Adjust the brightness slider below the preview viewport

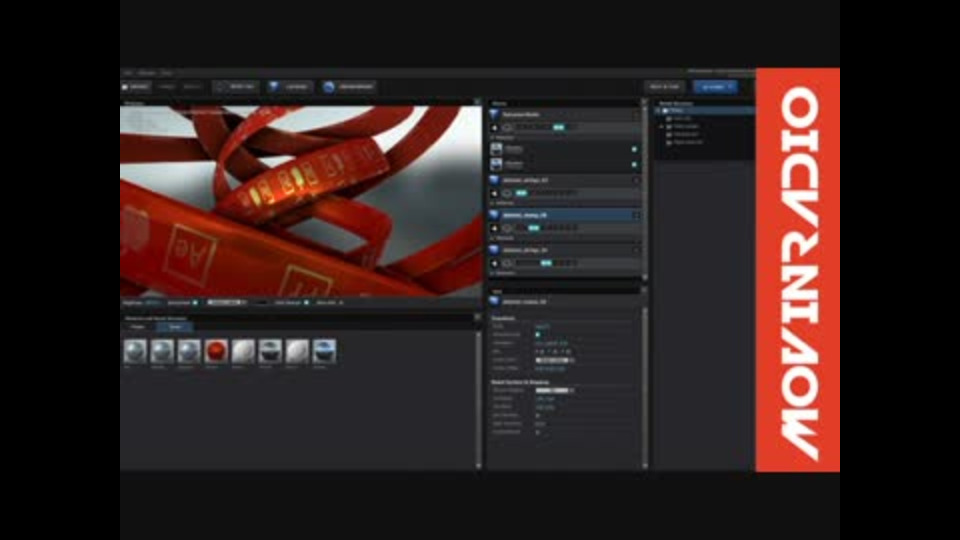227,302
